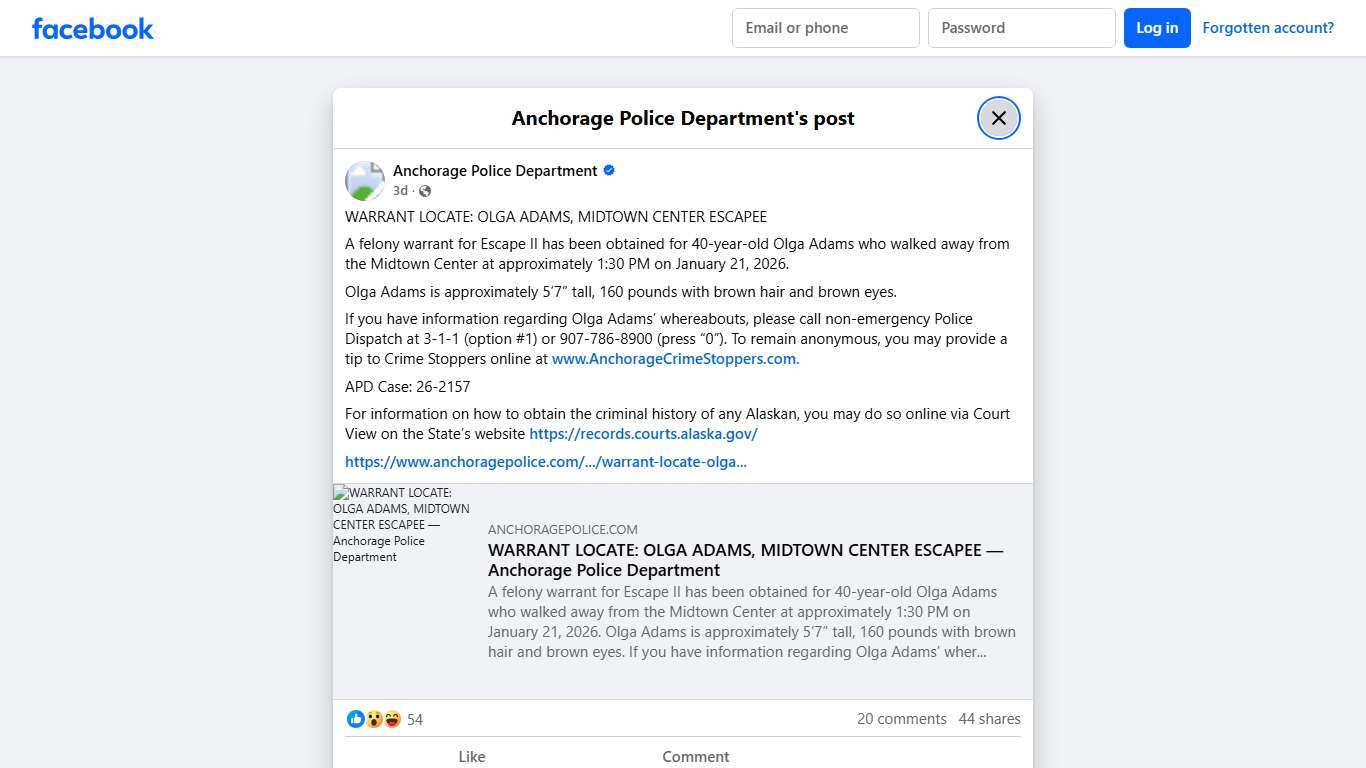This screenshot has width=1366, height=768.
Task: View the 44 shares list
Action: point(989,719)
